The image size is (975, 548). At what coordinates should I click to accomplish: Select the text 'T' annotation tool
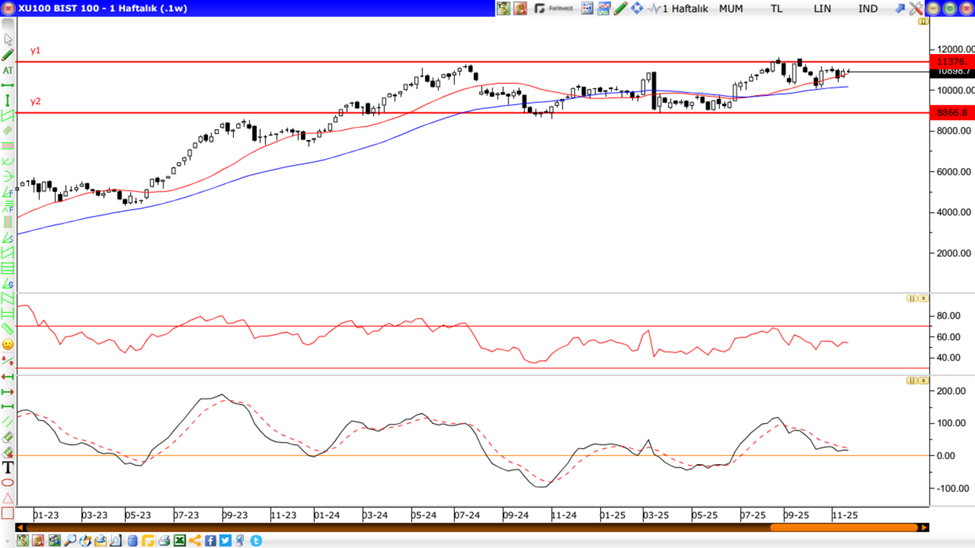coord(8,467)
